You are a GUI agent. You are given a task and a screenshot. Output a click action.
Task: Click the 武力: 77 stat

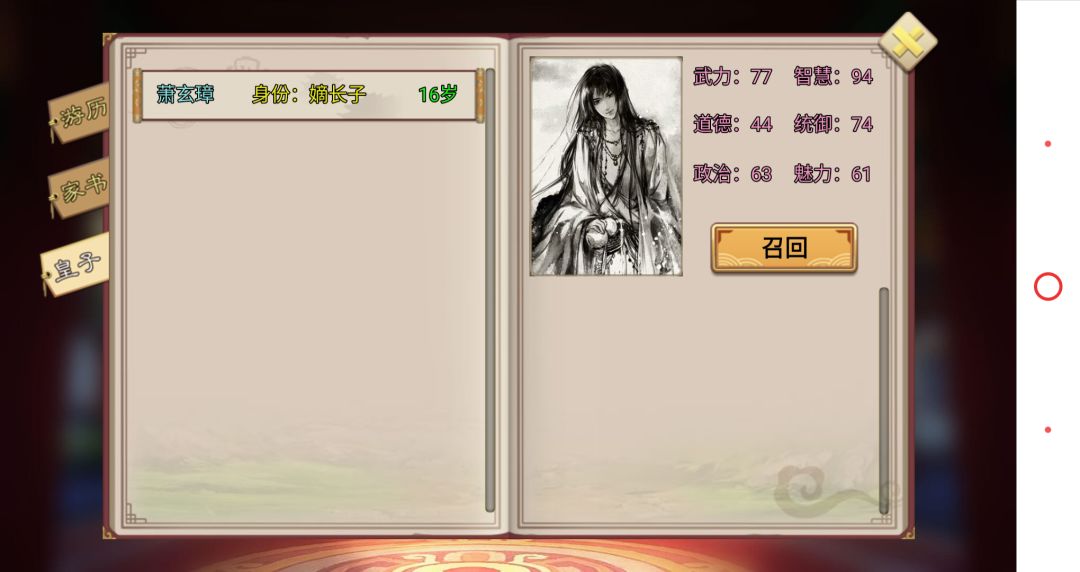coord(732,76)
